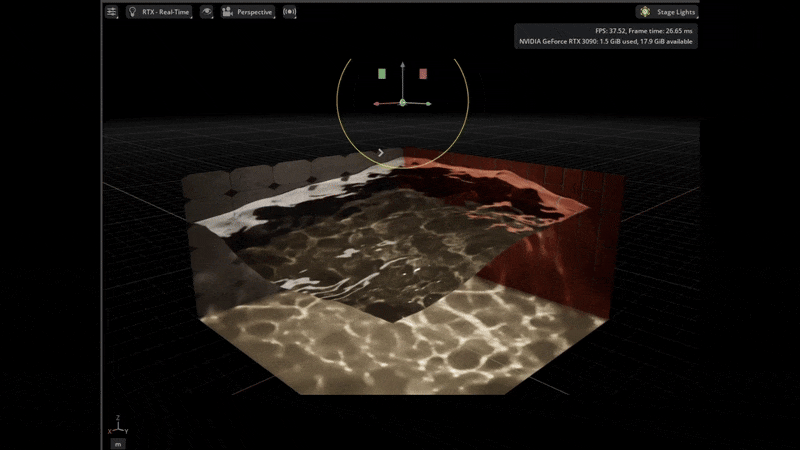Click the red square gizmo plane handle
Viewport: 800px width, 450px height.
(423, 74)
